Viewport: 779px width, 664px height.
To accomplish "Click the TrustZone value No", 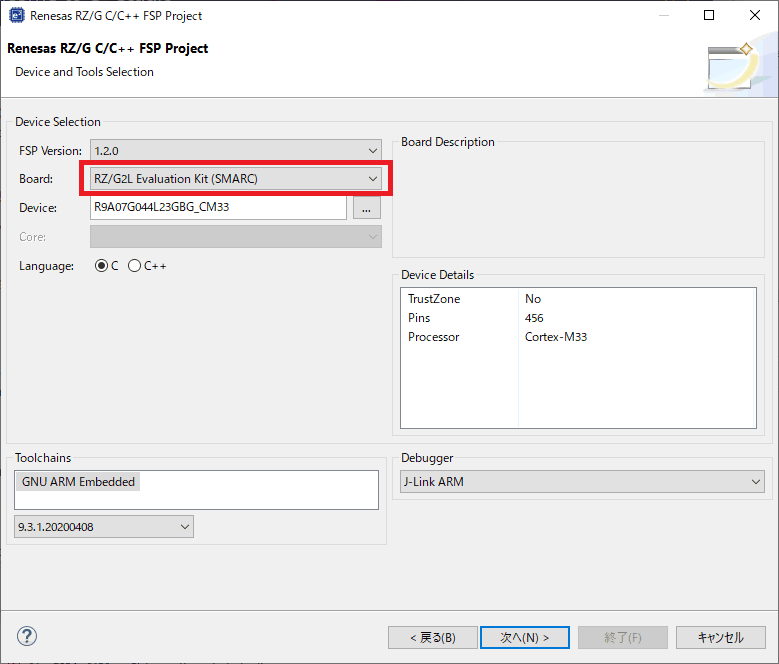I will [x=533, y=299].
